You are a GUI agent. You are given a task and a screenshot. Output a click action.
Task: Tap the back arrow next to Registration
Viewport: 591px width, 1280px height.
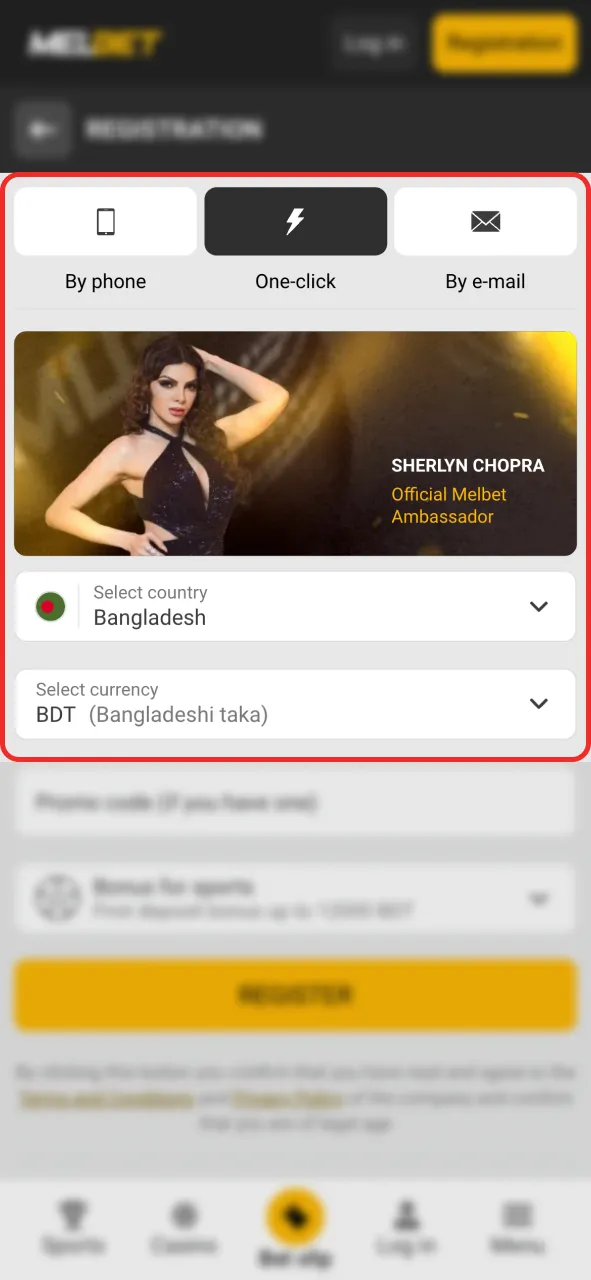coord(42,130)
